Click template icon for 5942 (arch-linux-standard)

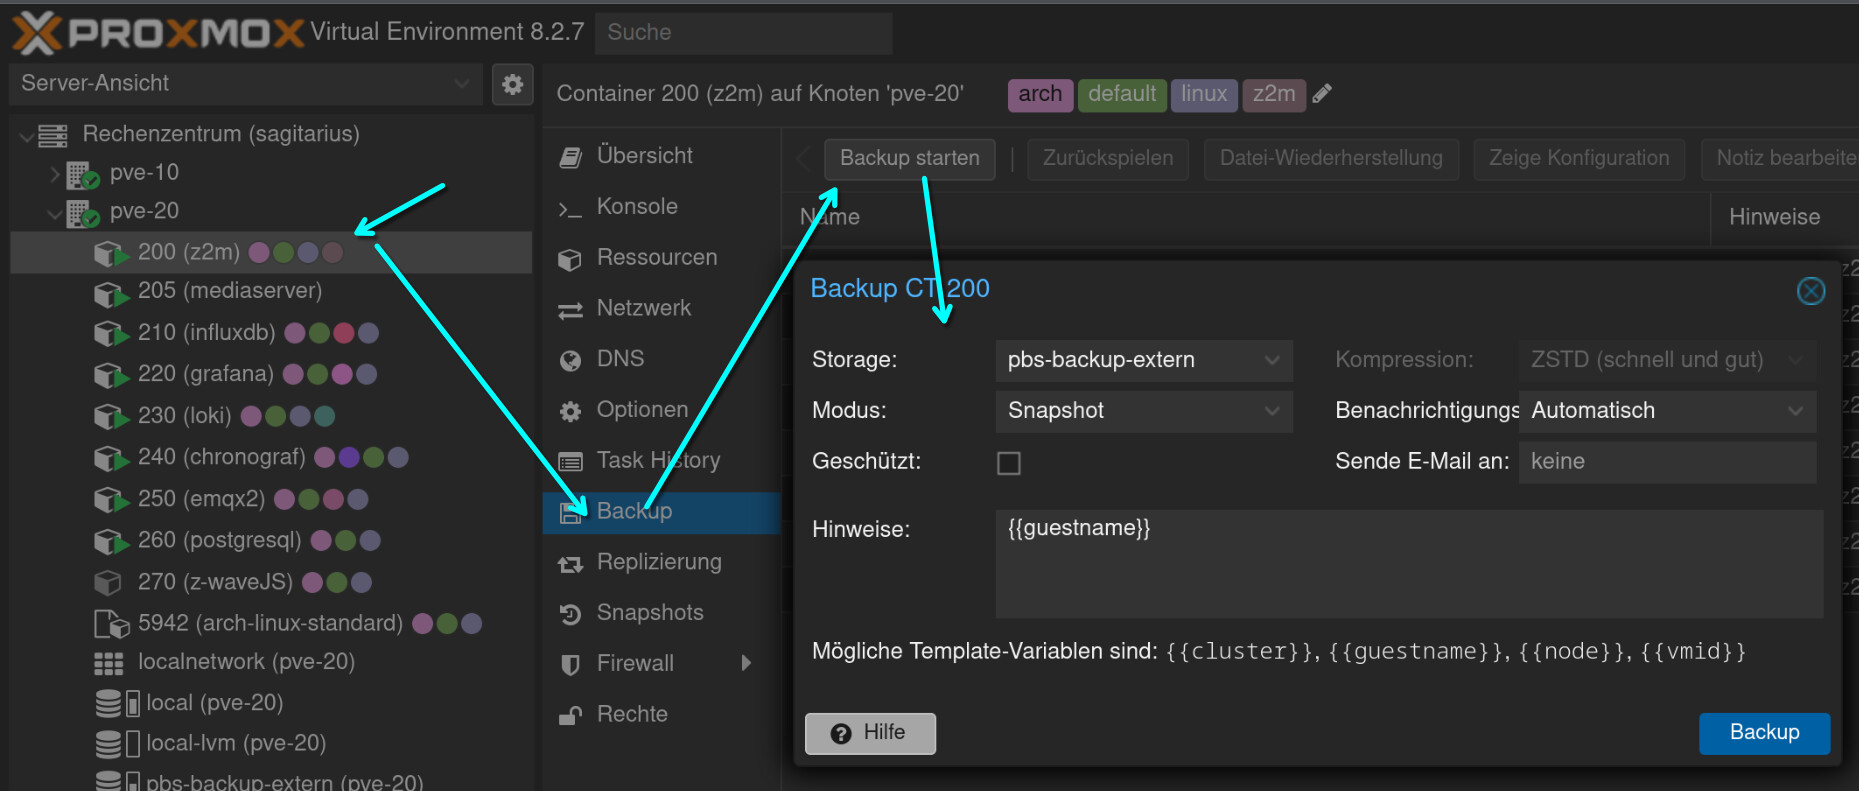(111, 624)
